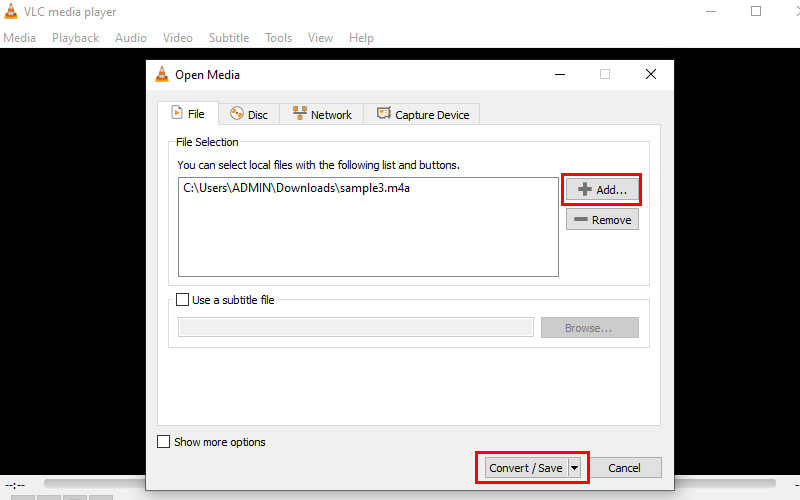Close the Open Media dialog
The width and height of the screenshot is (800, 500).
tap(651, 74)
